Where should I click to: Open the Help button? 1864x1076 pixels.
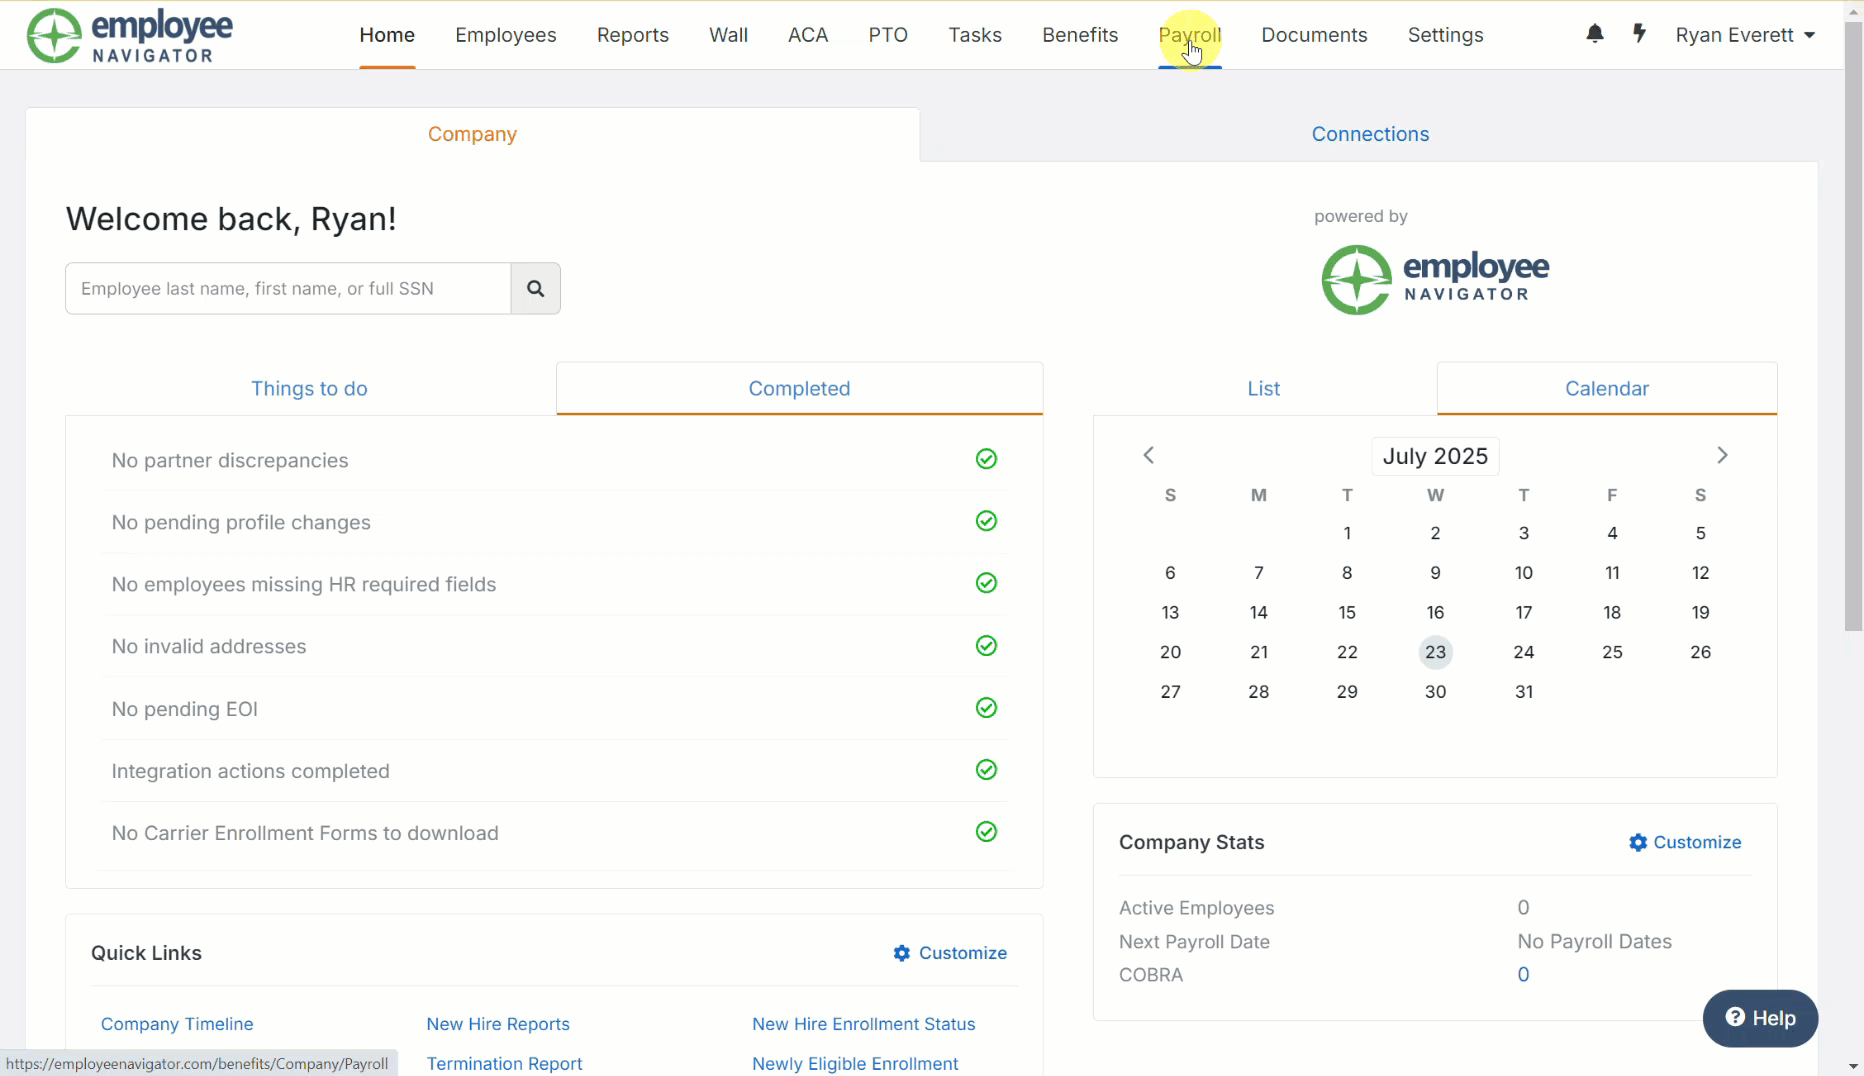click(1760, 1018)
